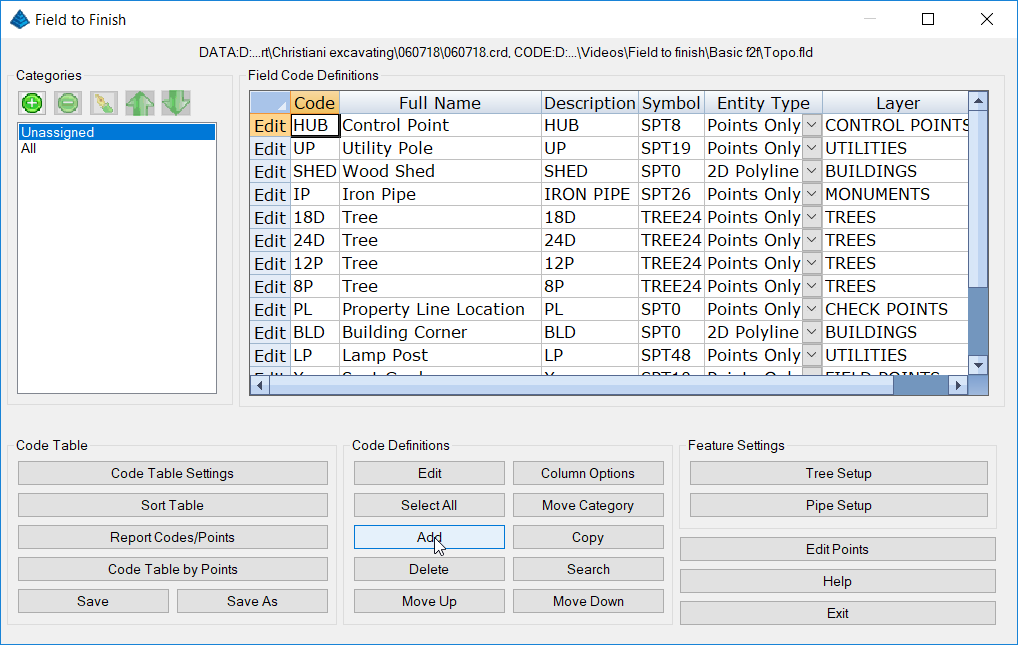Click the Move Up button

point(429,601)
